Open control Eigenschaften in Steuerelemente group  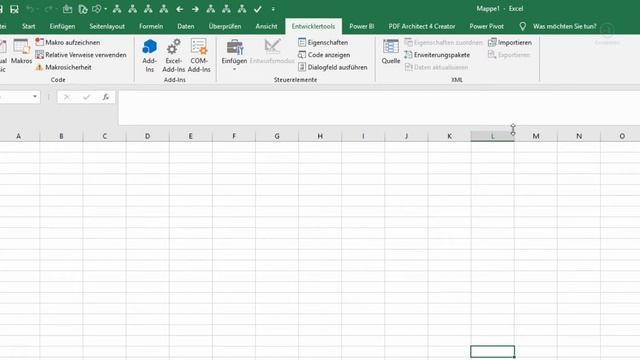pyautogui.click(x=323, y=42)
